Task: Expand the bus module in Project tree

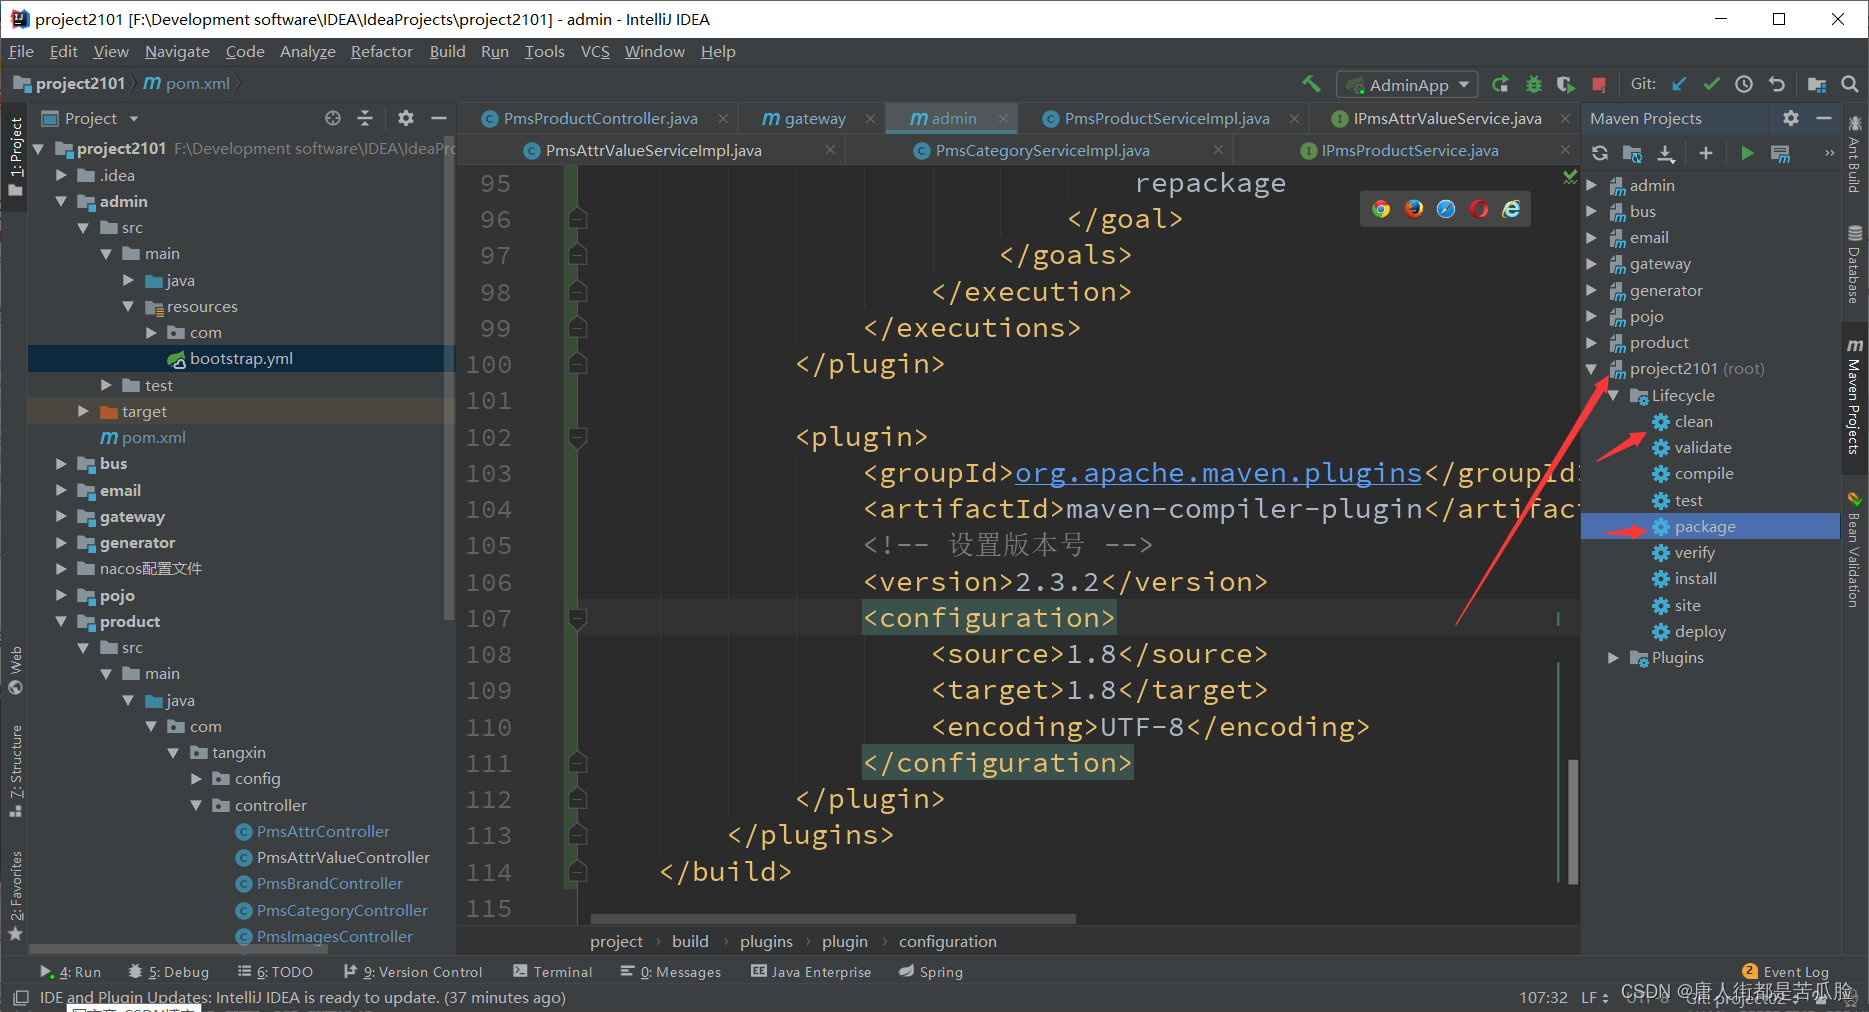Action: pyautogui.click(x=61, y=464)
